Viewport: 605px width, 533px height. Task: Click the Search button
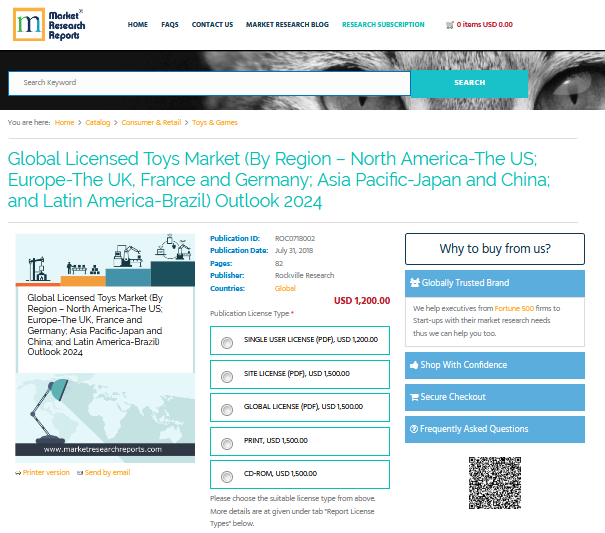coord(470,84)
